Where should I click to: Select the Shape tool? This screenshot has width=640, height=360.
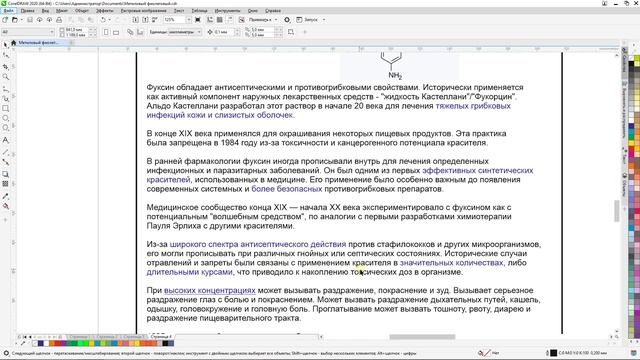(6, 55)
